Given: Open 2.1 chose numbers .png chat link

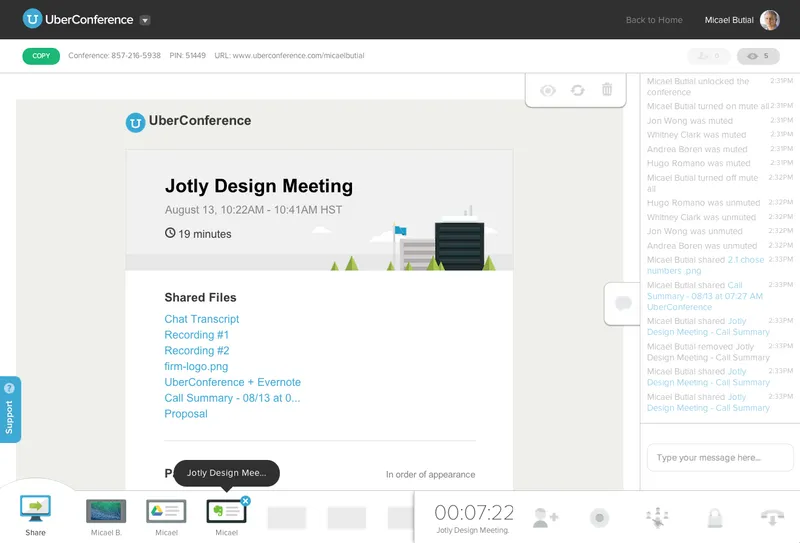Looking at the screenshot, I should click(706, 265).
